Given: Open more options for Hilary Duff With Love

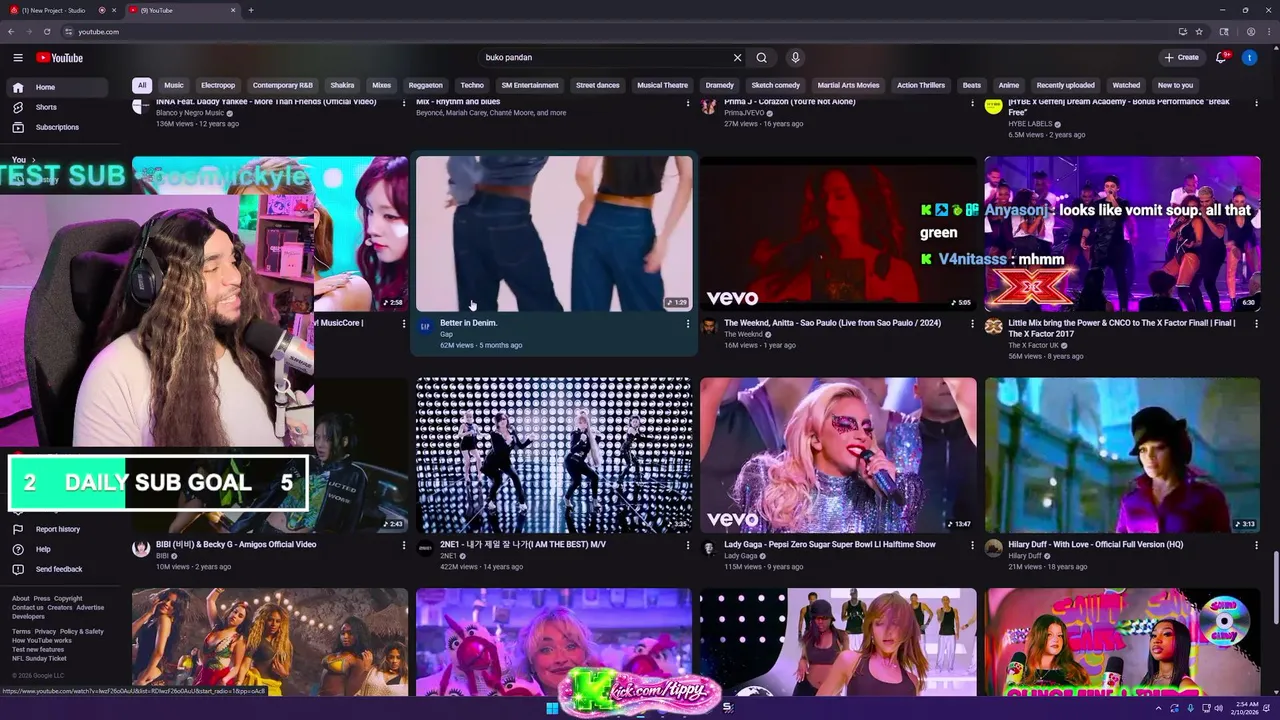Looking at the screenshot, I should 1256,546.
